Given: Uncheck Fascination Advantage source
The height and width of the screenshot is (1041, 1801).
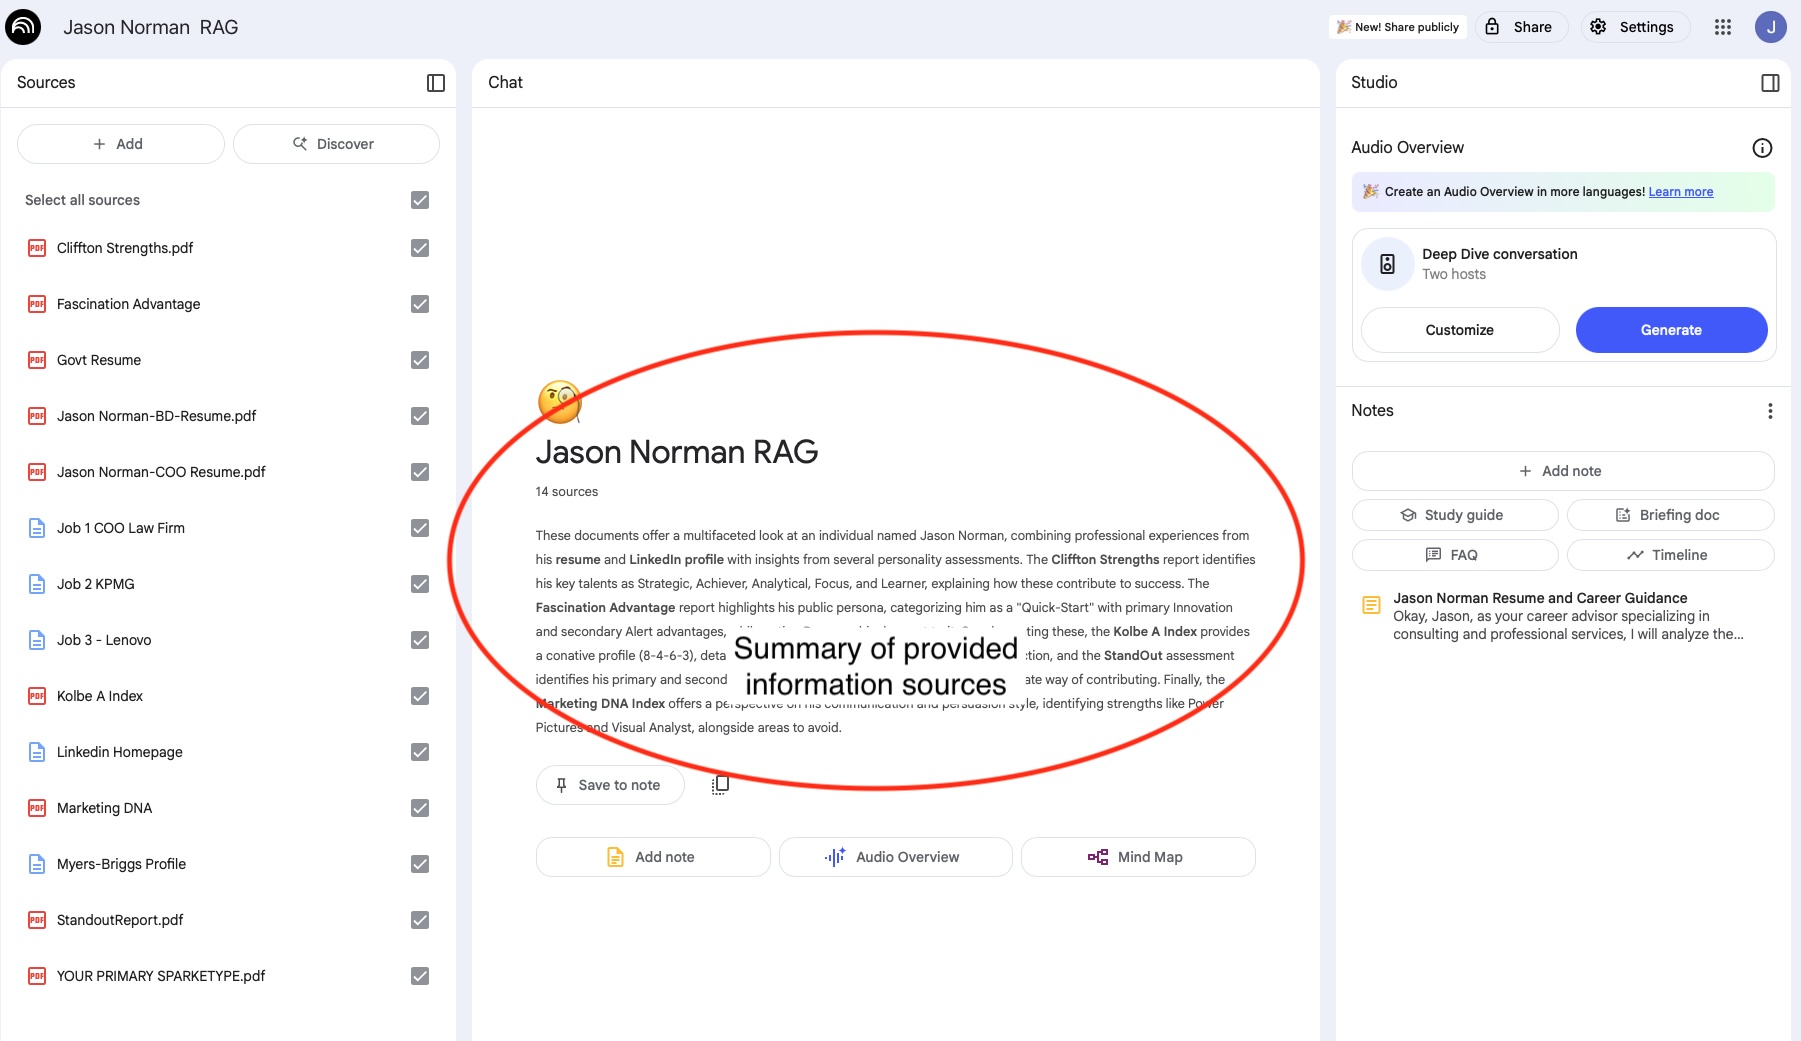Looking at the screenshot, I should pos(420,304).
